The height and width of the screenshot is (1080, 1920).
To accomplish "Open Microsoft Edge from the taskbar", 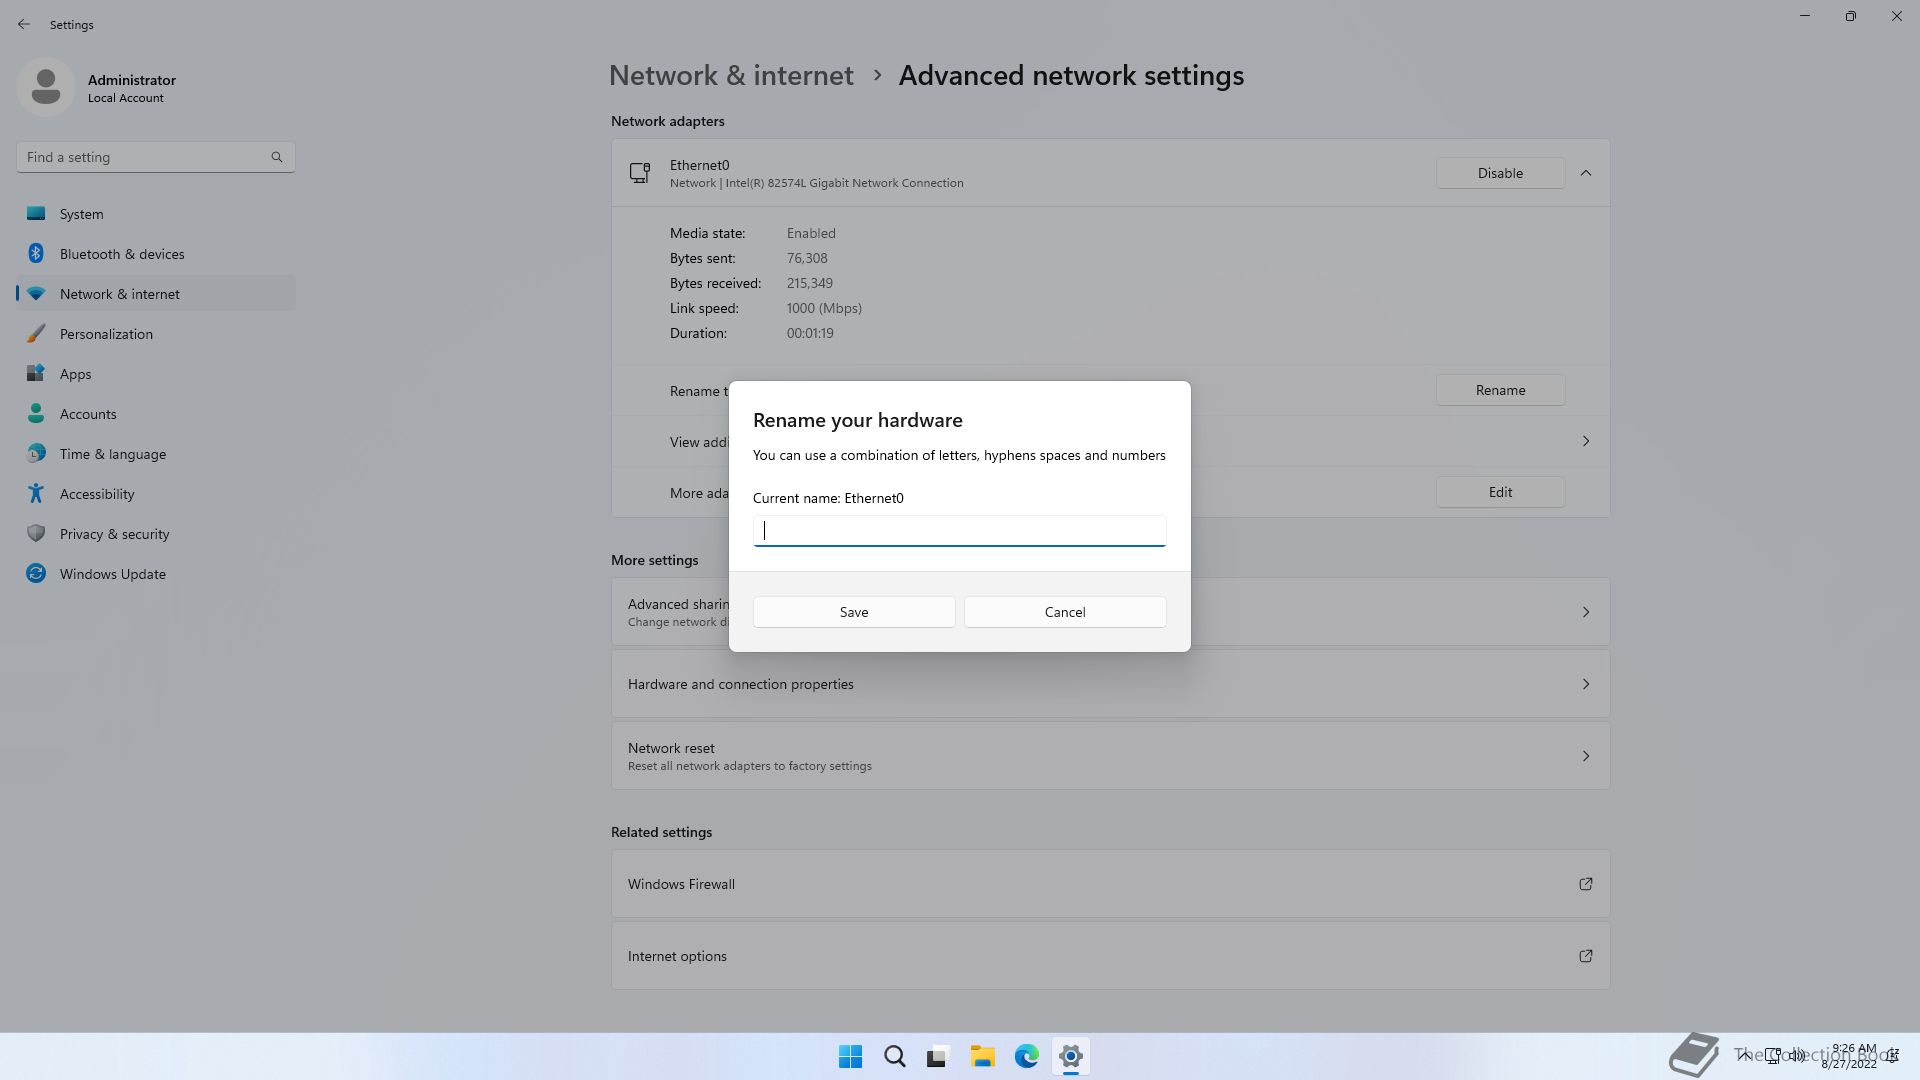I will (x=1026, y=1056).
